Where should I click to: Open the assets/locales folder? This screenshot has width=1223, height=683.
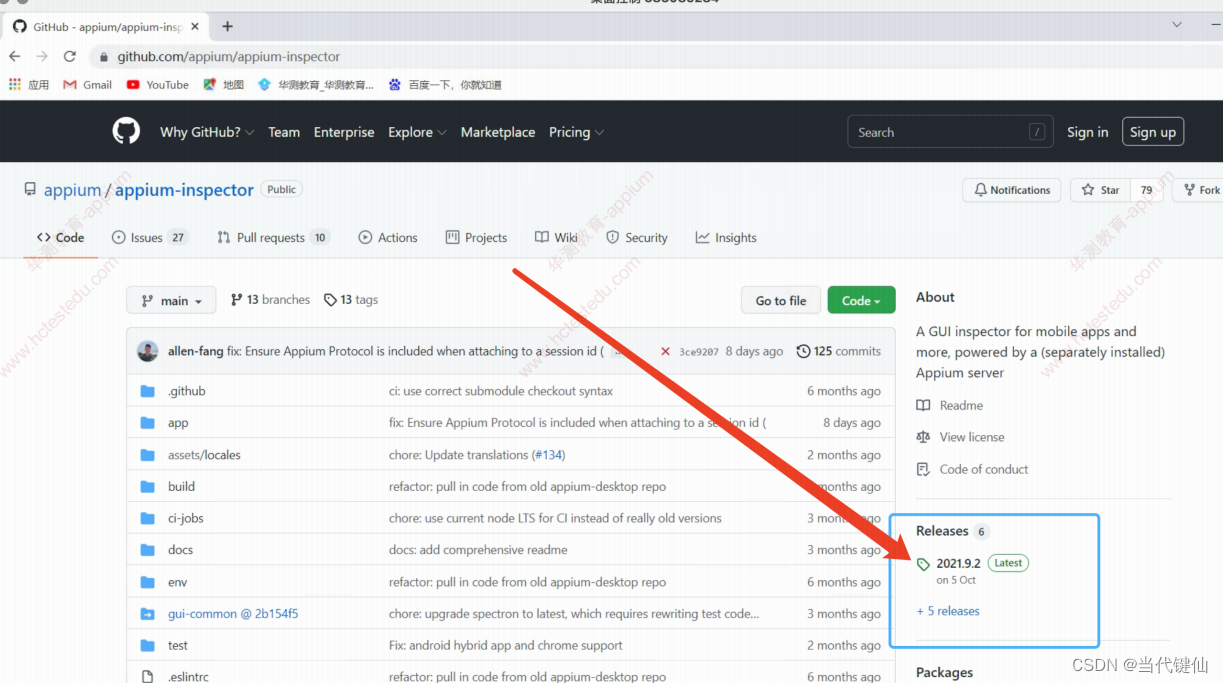[x=204, y=455]
